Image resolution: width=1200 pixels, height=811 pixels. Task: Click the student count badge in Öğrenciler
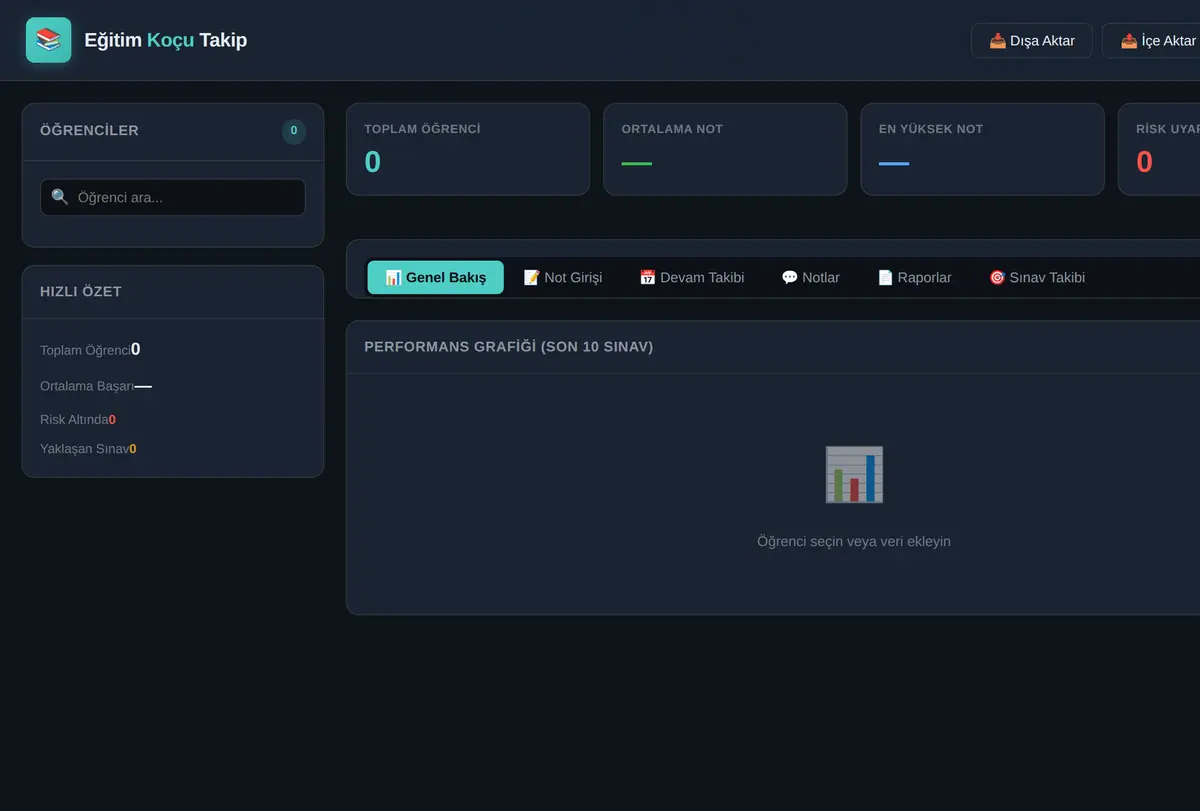294,131
